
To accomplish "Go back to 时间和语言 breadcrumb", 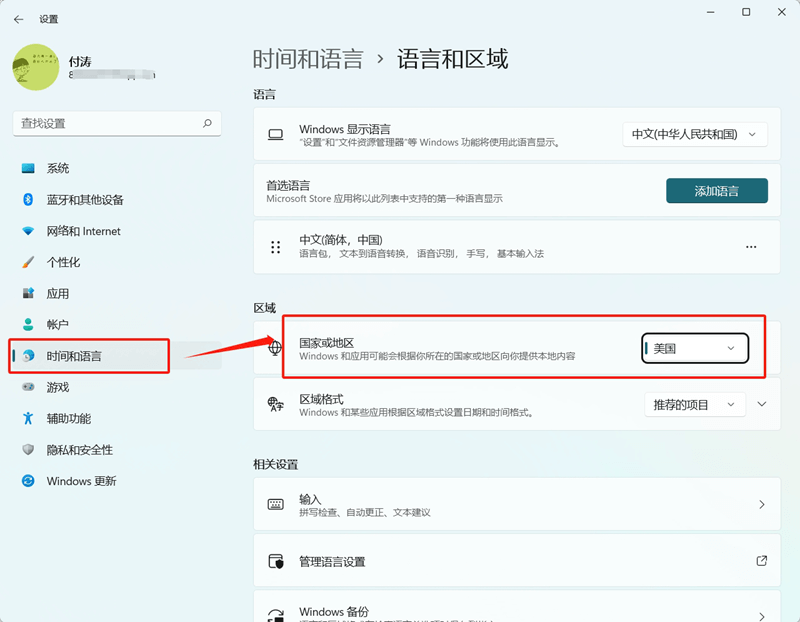I will click(x=308, y=59).
